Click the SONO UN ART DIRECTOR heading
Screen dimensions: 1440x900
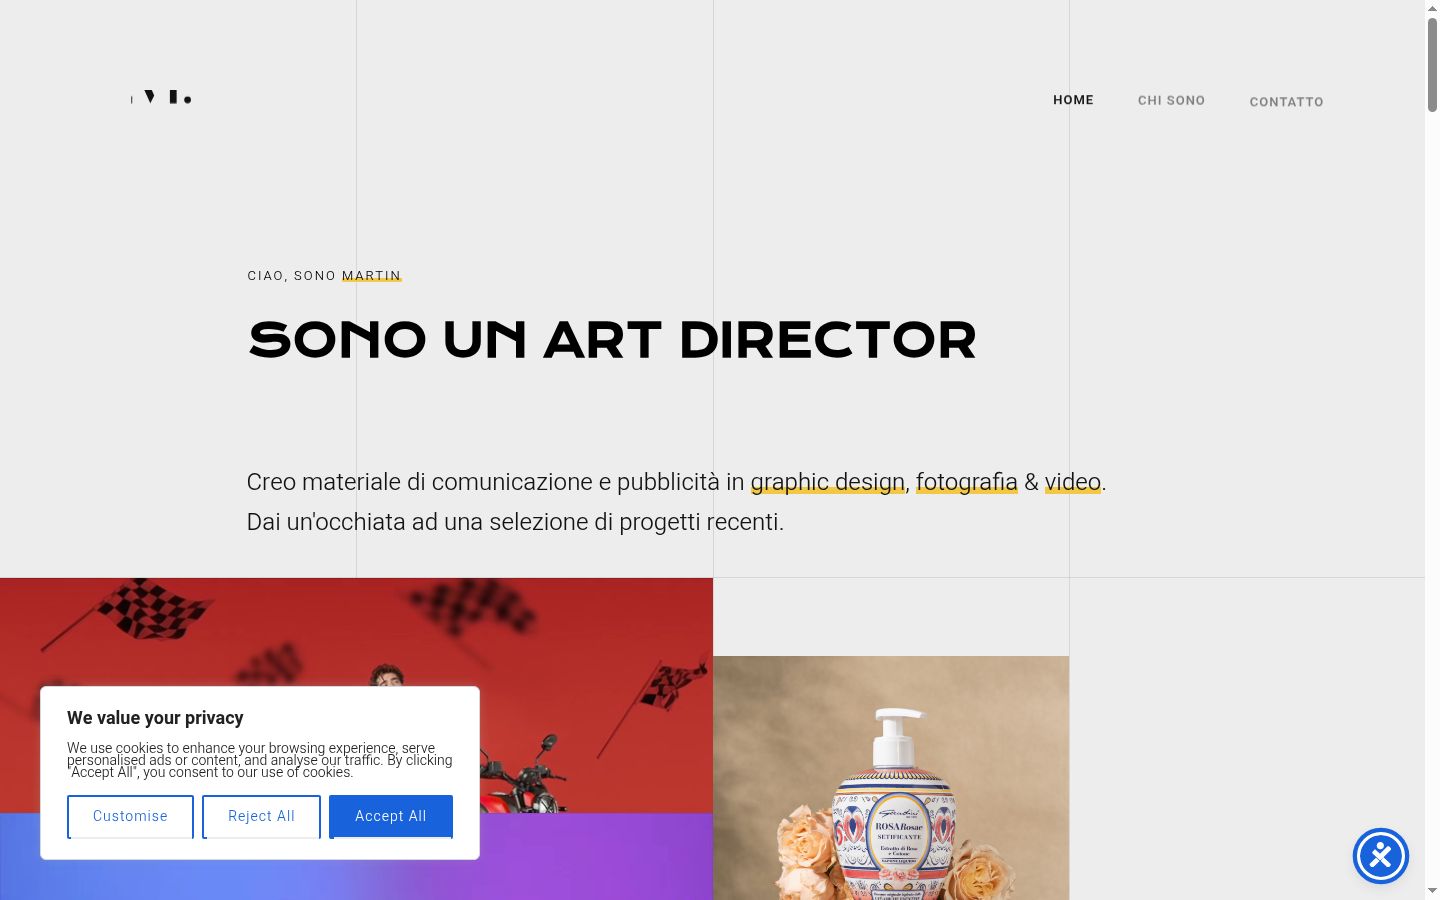[612, 340]
